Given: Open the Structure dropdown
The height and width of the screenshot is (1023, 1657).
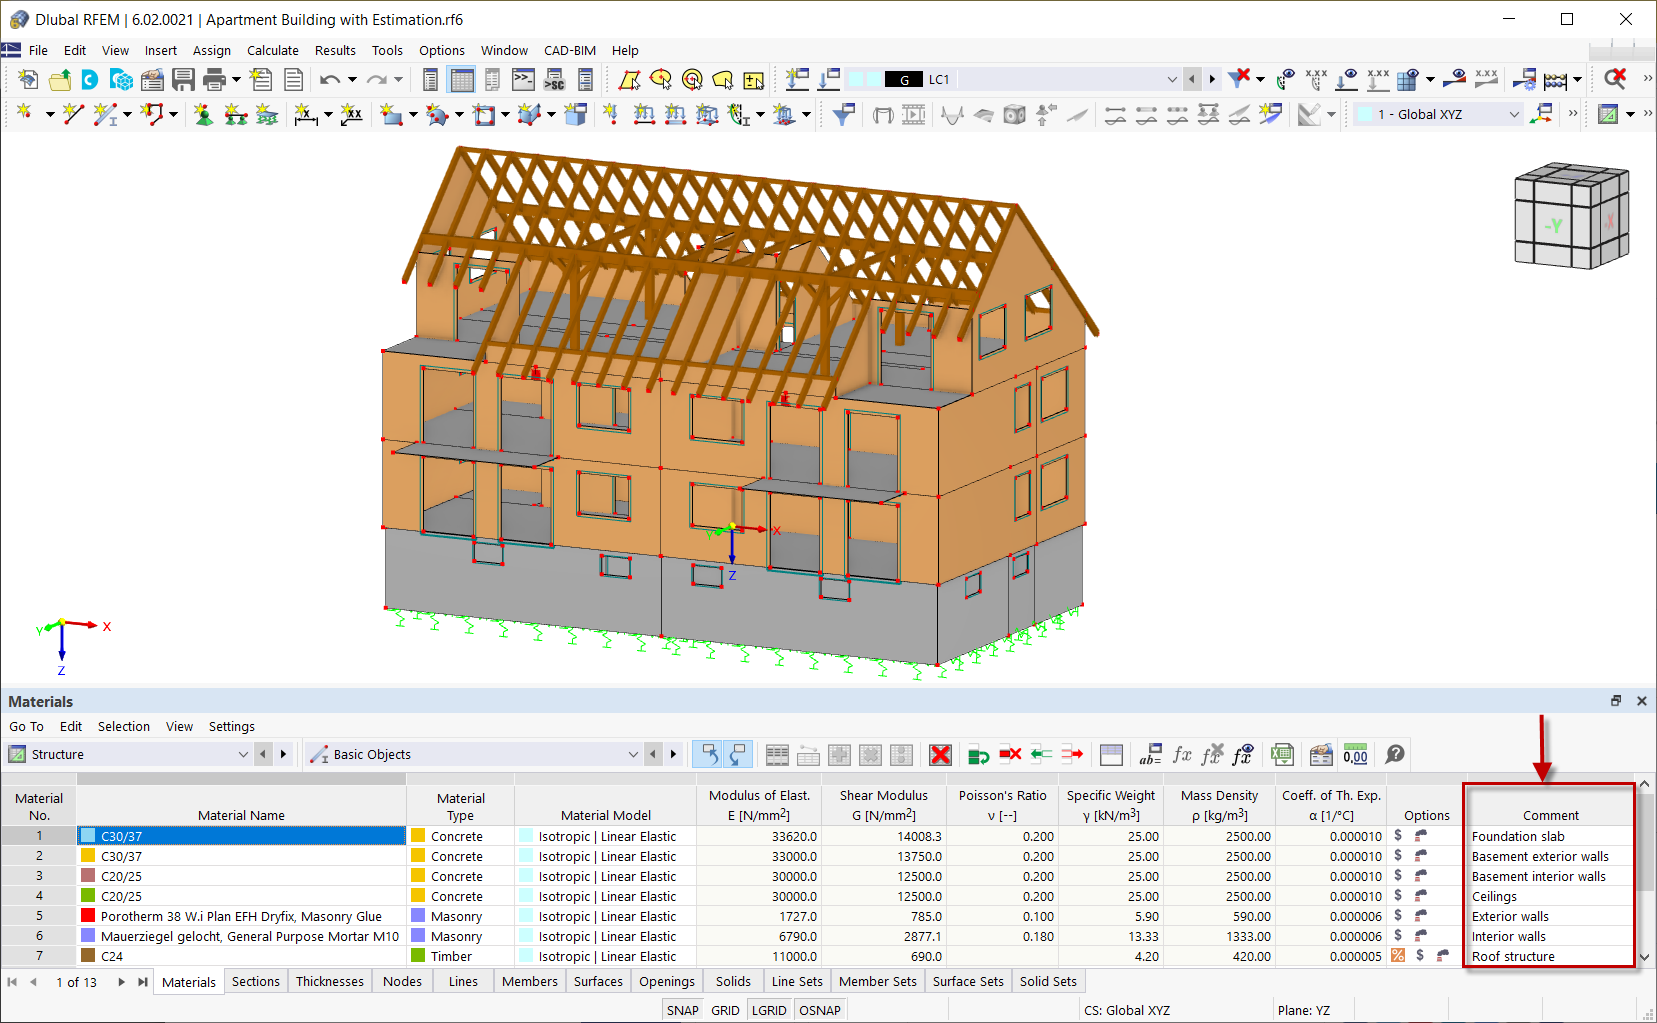Looking at the screenshot, I should point(128,755).
